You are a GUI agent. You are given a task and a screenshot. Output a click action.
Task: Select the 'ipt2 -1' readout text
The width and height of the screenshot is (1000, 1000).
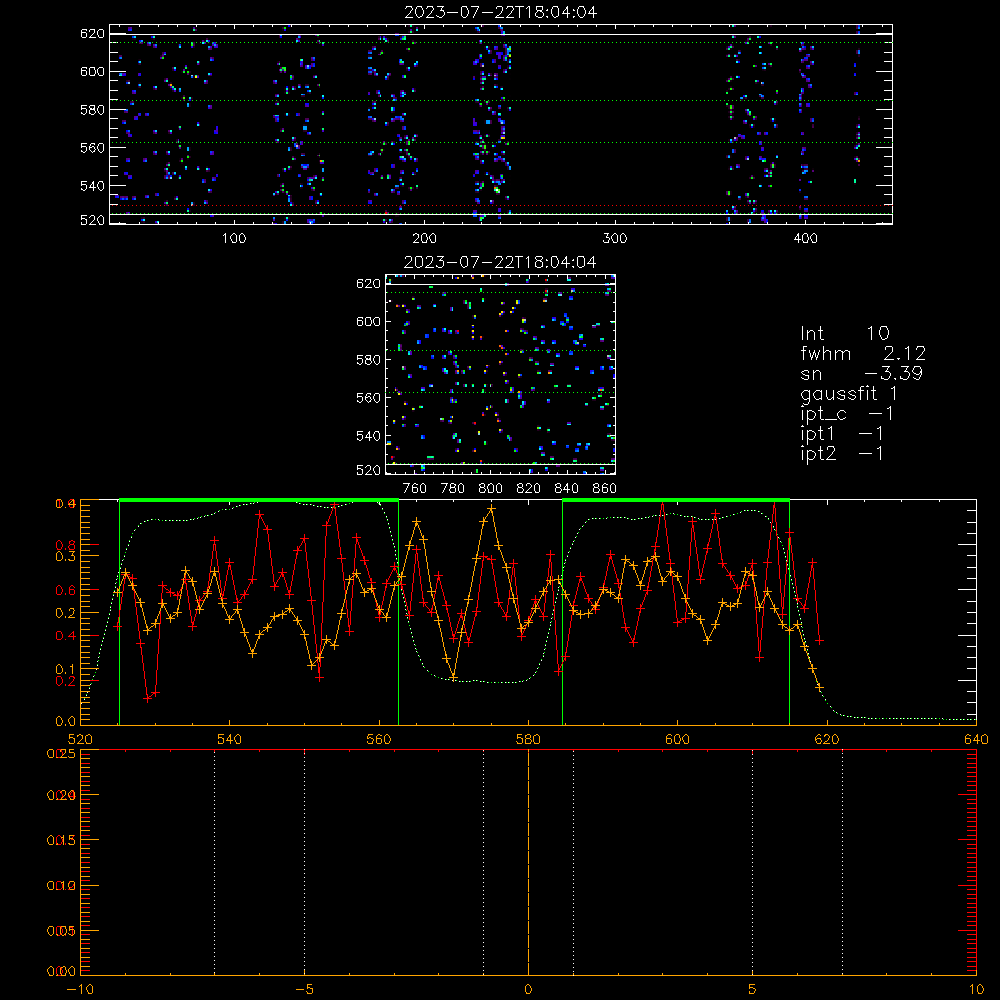(x=842, y=453)
